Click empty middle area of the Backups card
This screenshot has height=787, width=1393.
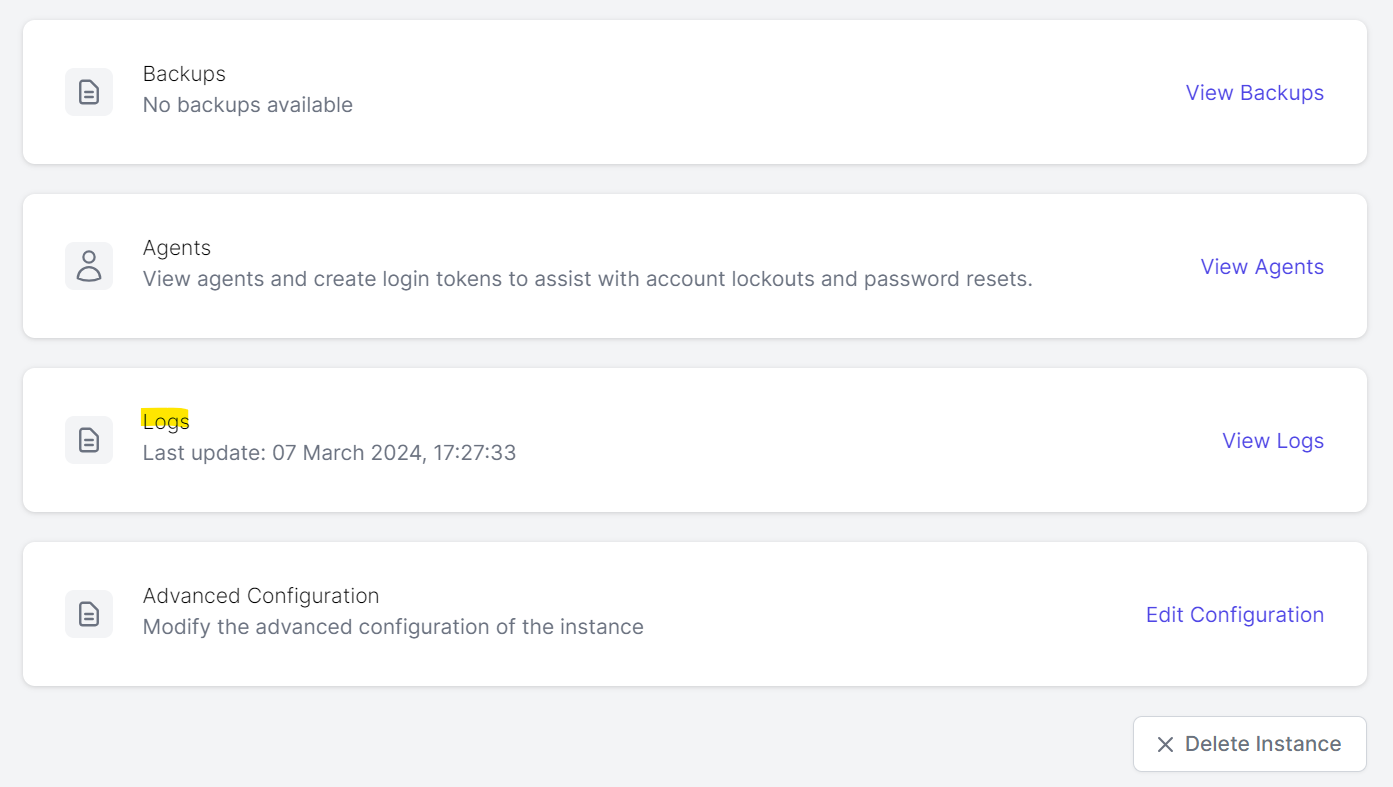click(x=760, y=92)
